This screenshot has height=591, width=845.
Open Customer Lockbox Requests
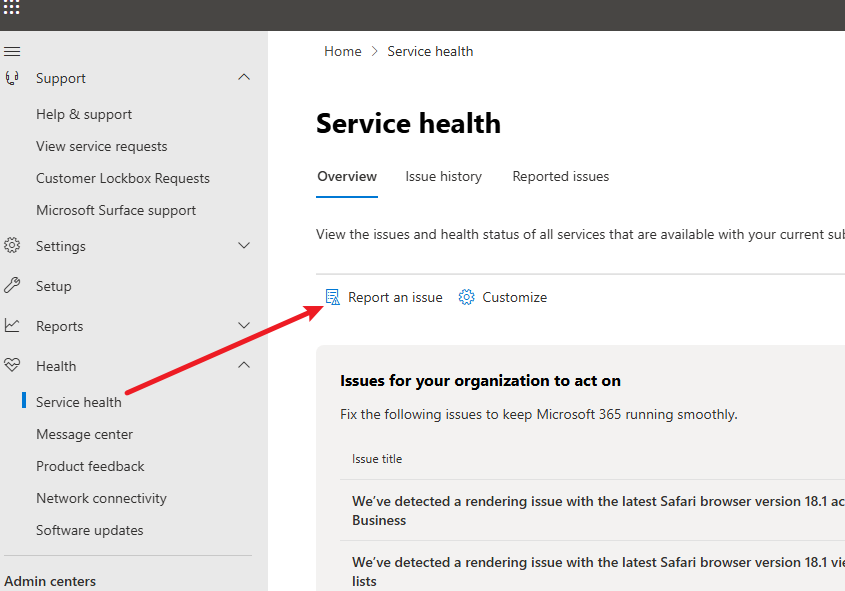coord(123,178)
